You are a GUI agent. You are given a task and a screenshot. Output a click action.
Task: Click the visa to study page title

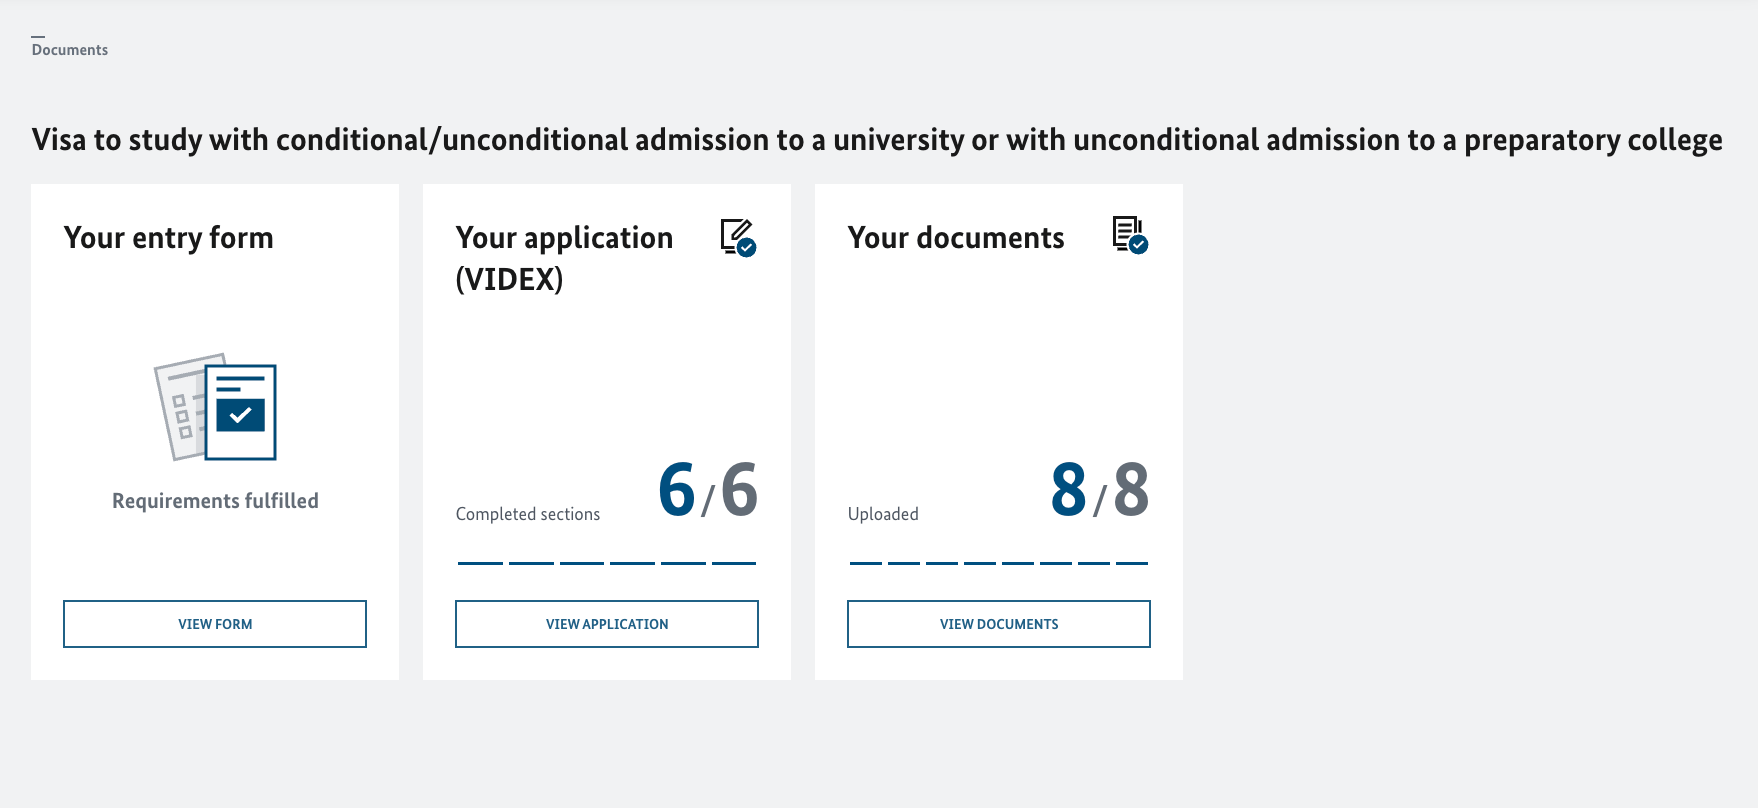coord(877,140)
